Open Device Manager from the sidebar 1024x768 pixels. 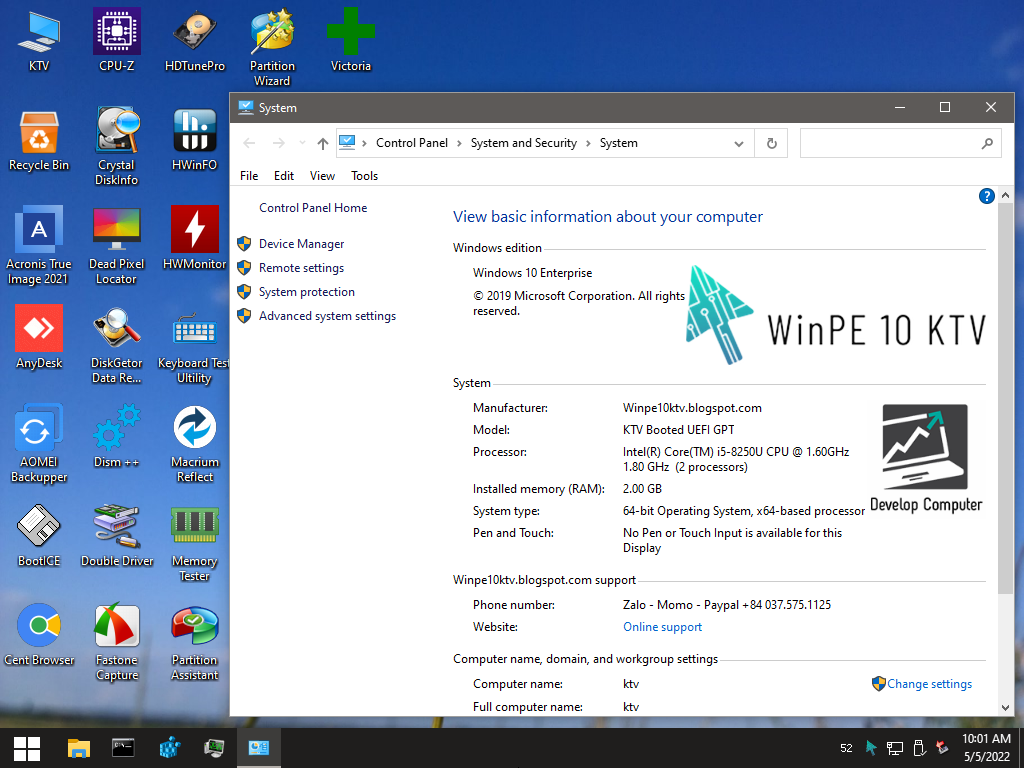click(301, 244)
